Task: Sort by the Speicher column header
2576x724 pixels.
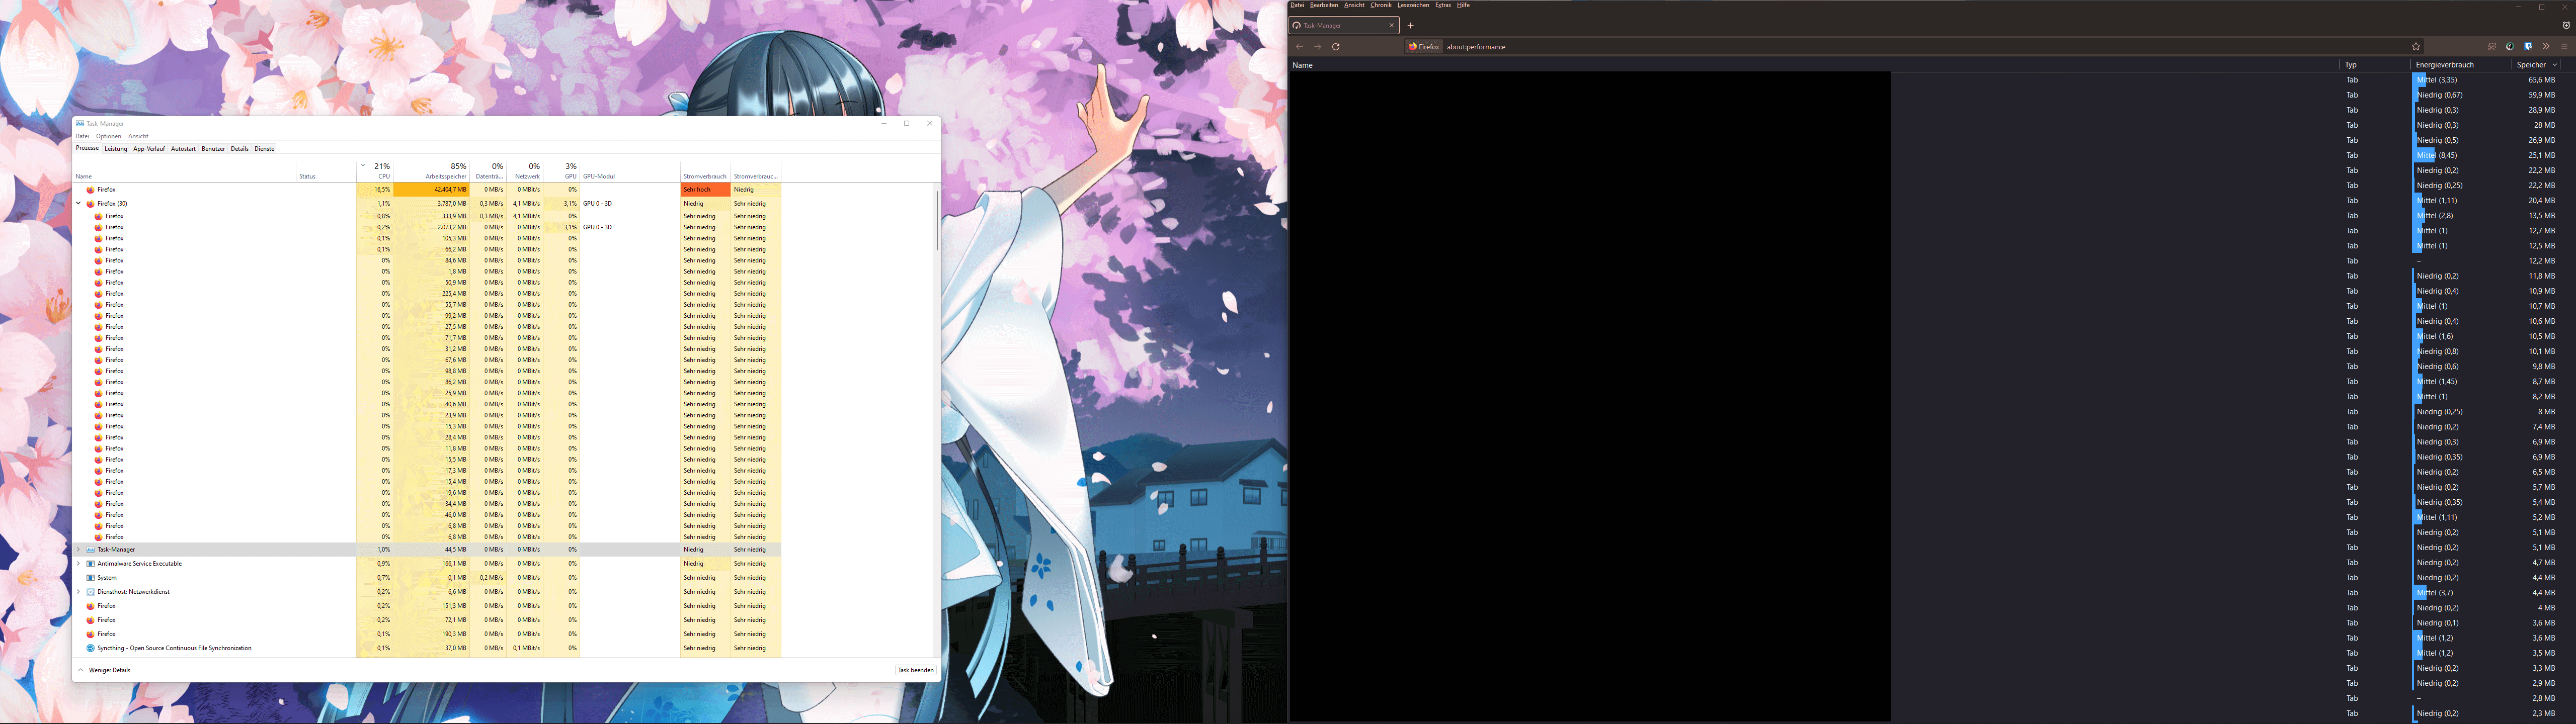Action: pos(2531,65)
